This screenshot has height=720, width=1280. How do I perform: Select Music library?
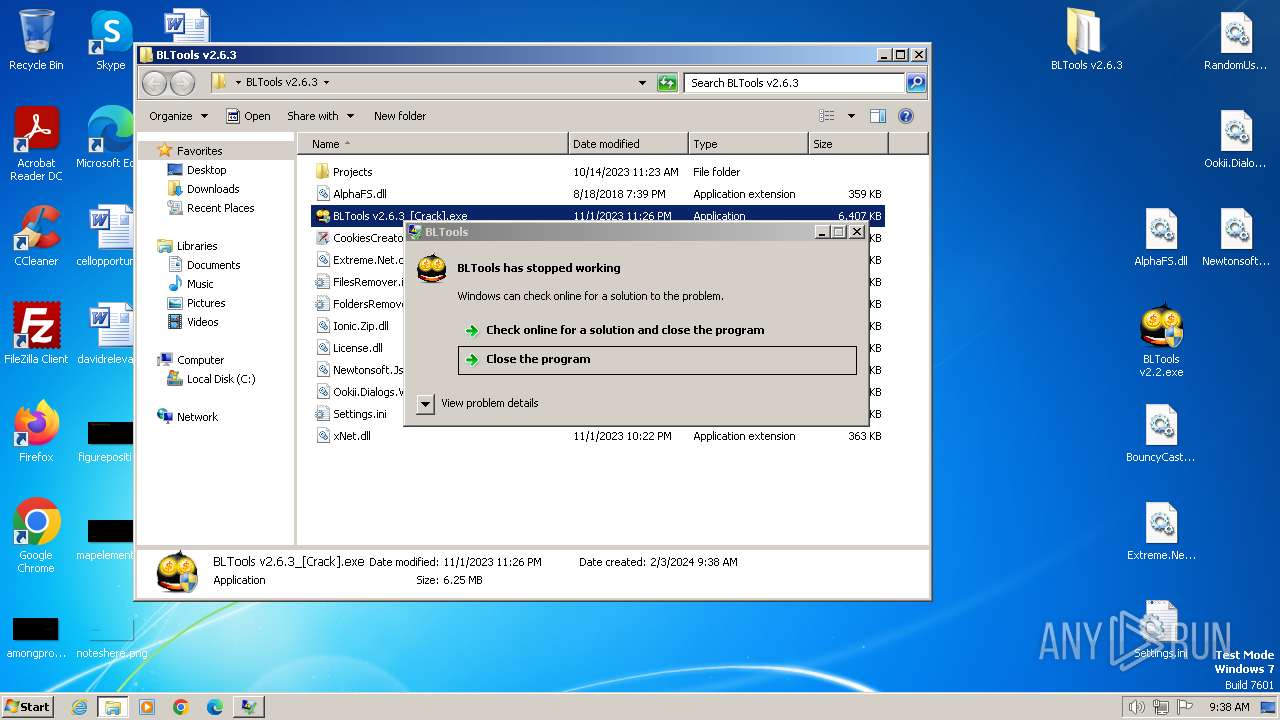pos(200,284)
